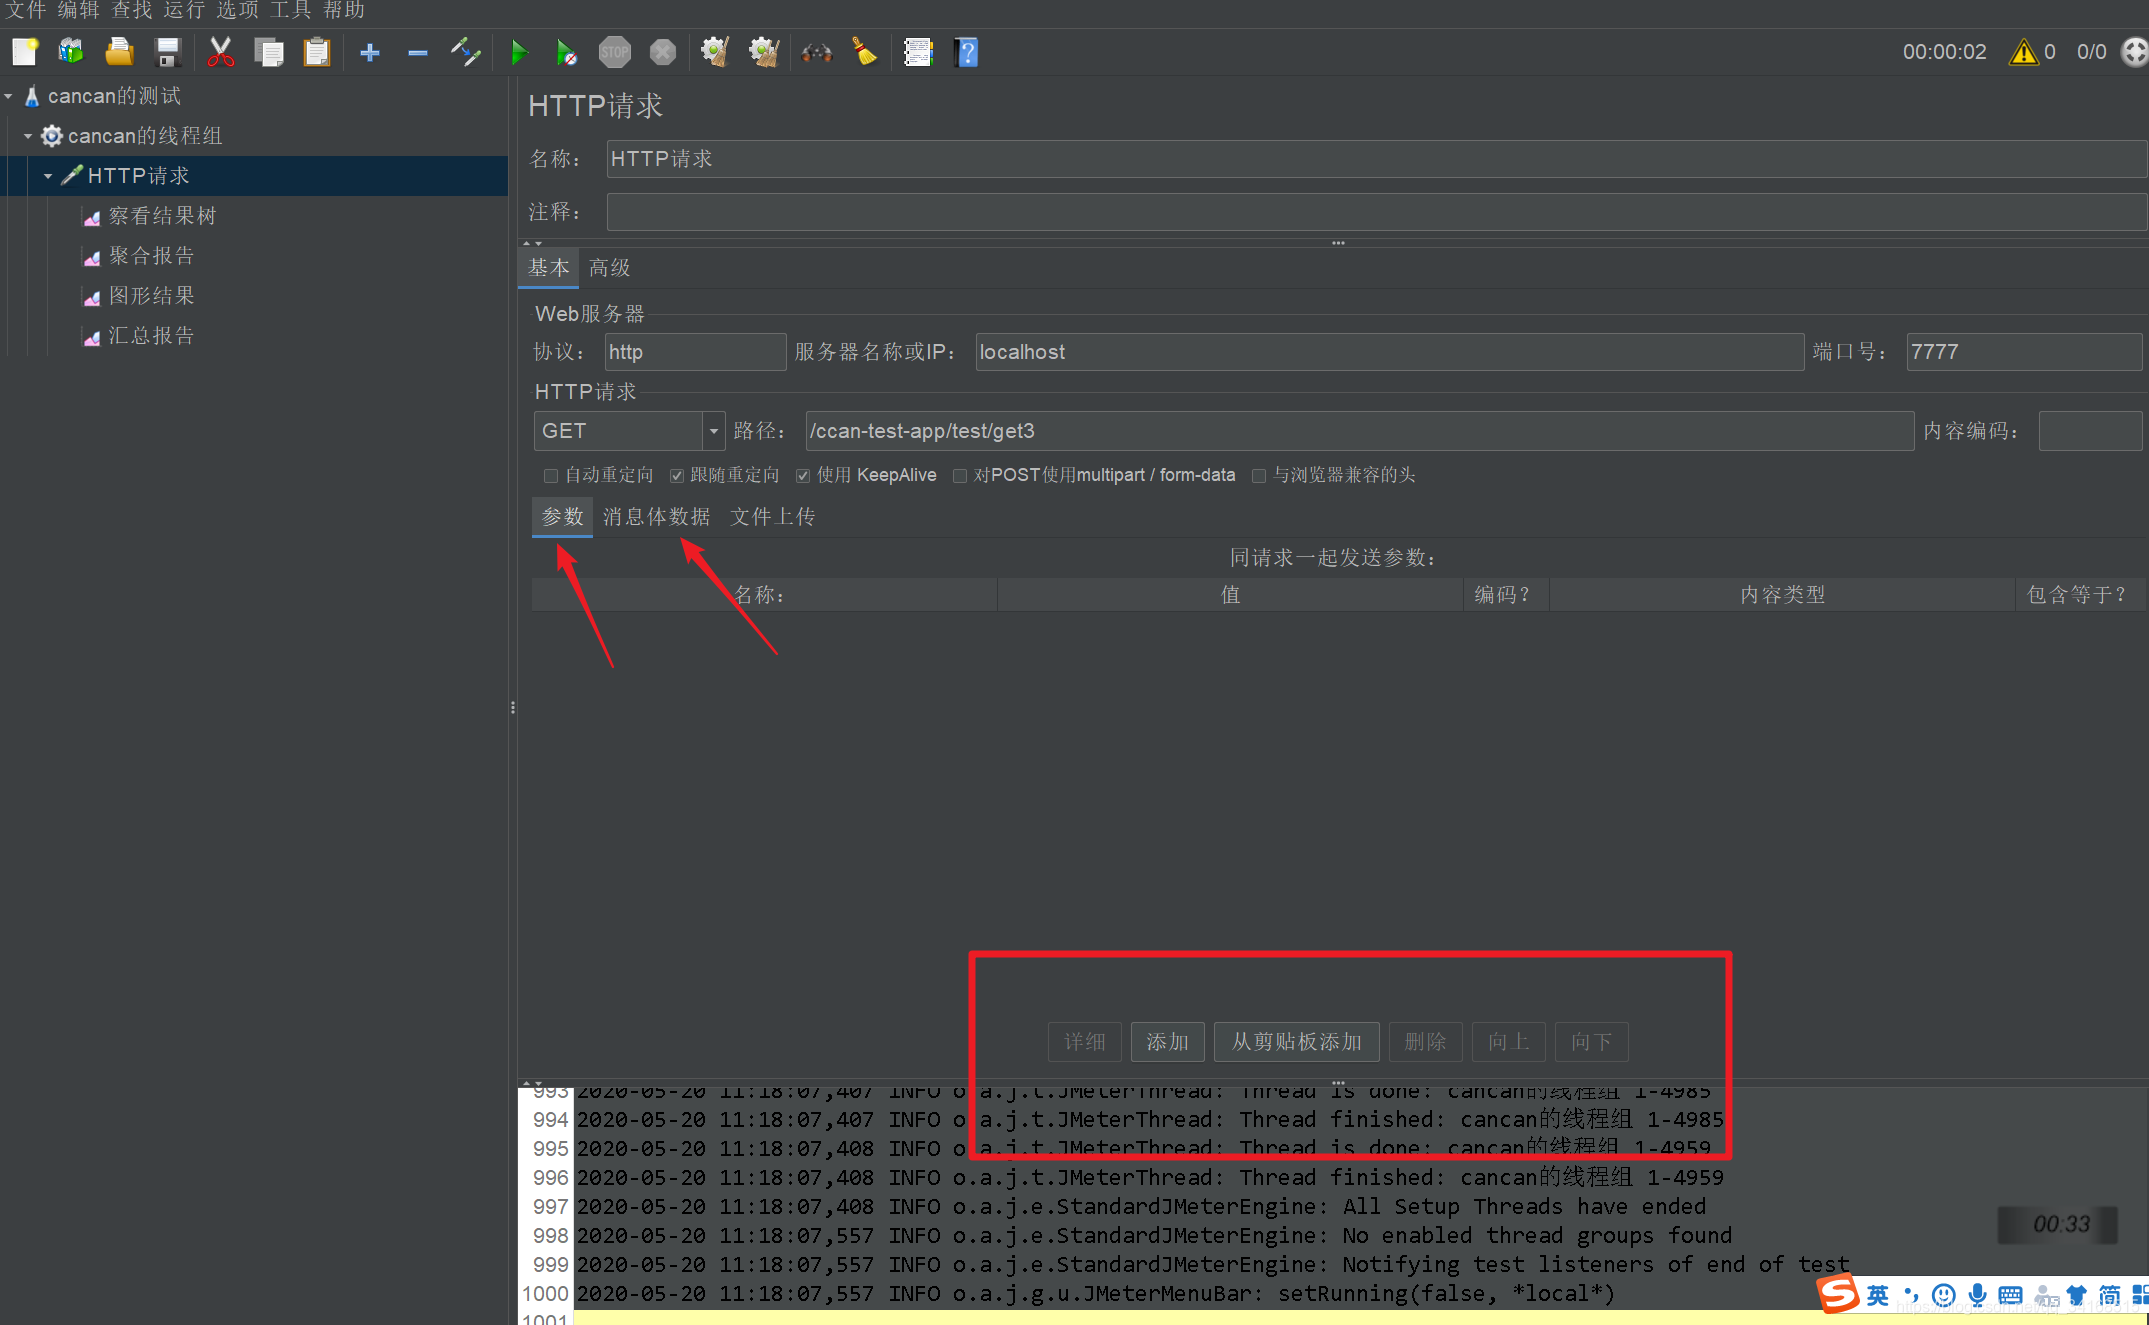The image size is (2149, 1325).
Task: Select the 参数 tab
Action: [x=562, y=517]
